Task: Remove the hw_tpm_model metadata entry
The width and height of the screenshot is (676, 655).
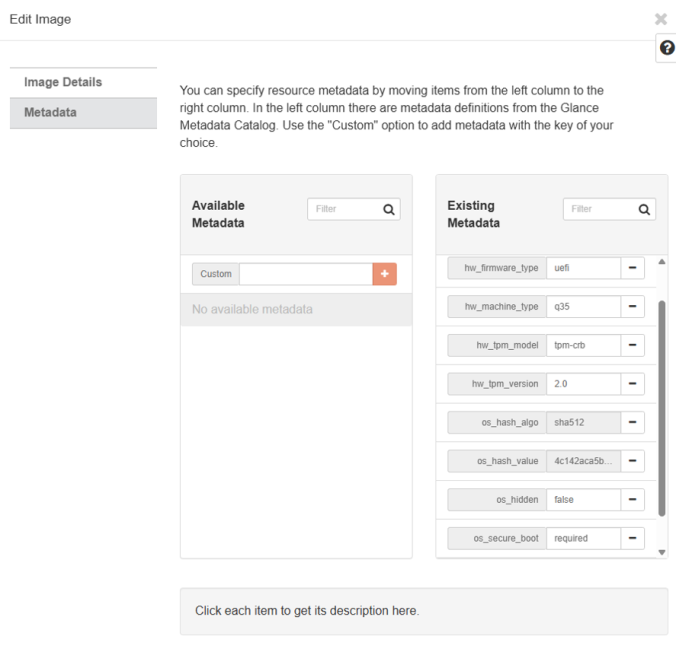Action: click(x=632, y=345)
